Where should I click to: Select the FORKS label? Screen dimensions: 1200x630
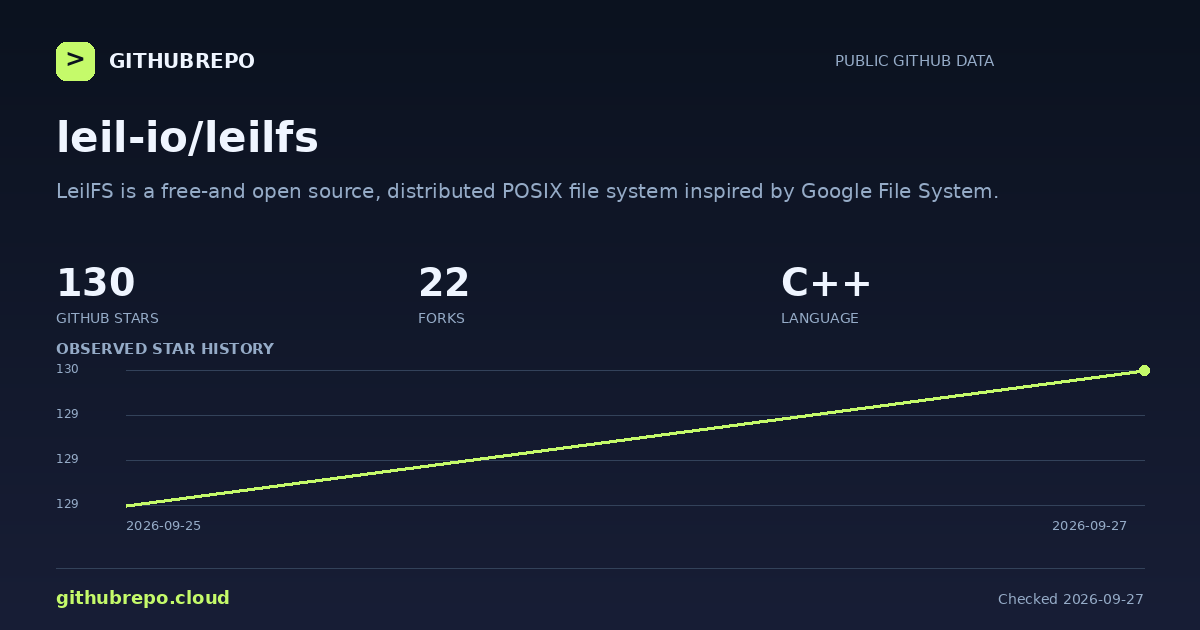(x=441, y=318)
